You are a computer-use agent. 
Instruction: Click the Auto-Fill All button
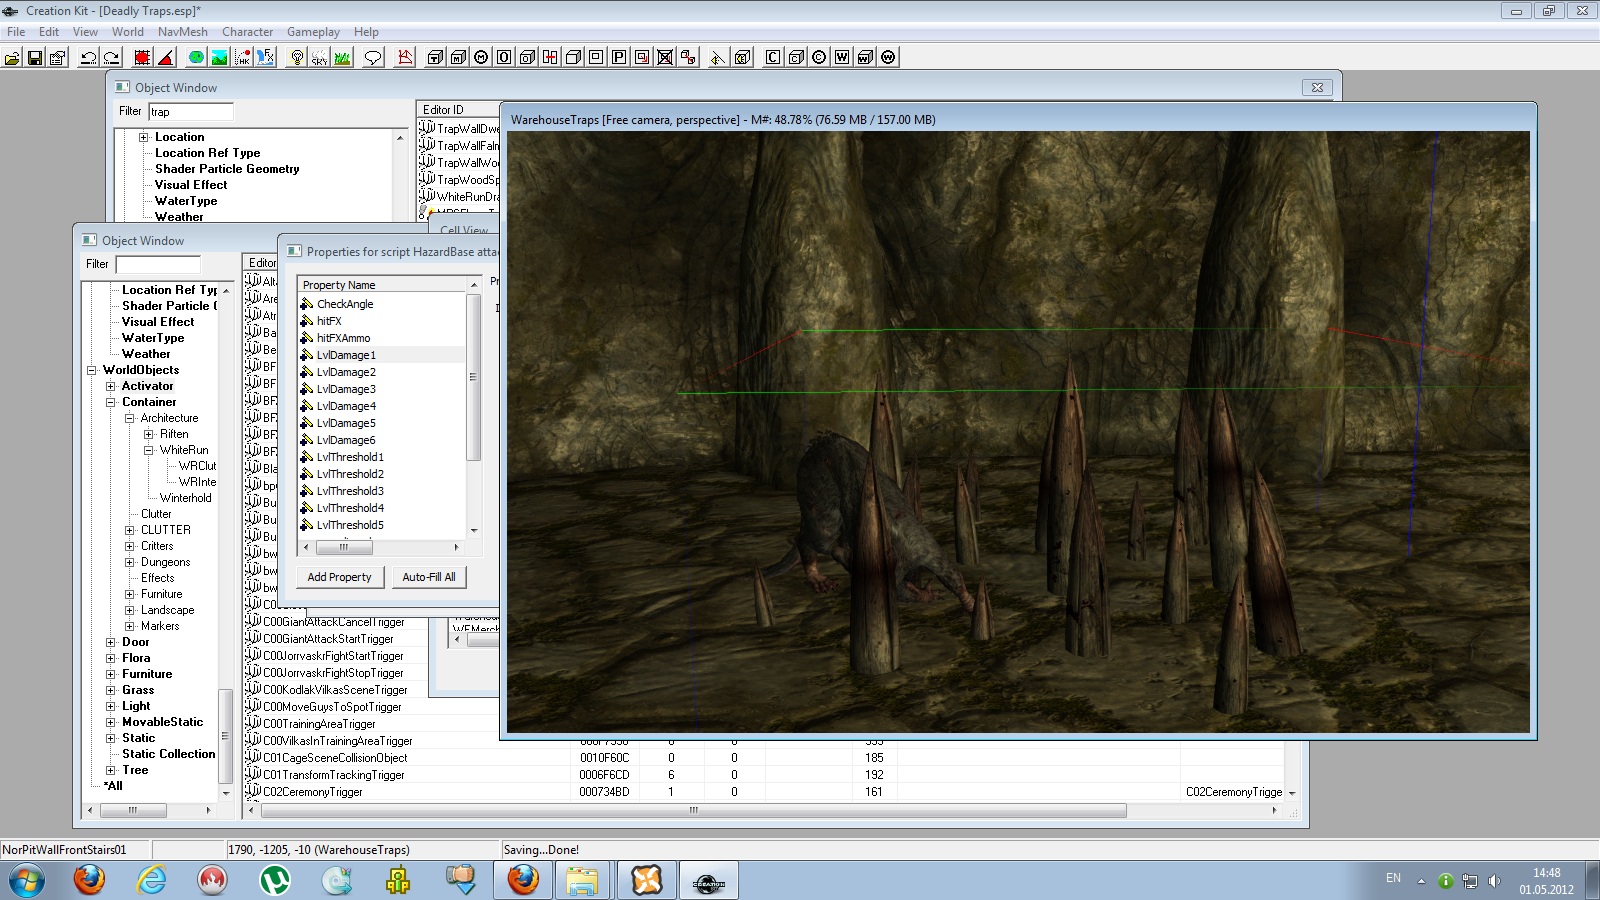click(x=429, y=577)
